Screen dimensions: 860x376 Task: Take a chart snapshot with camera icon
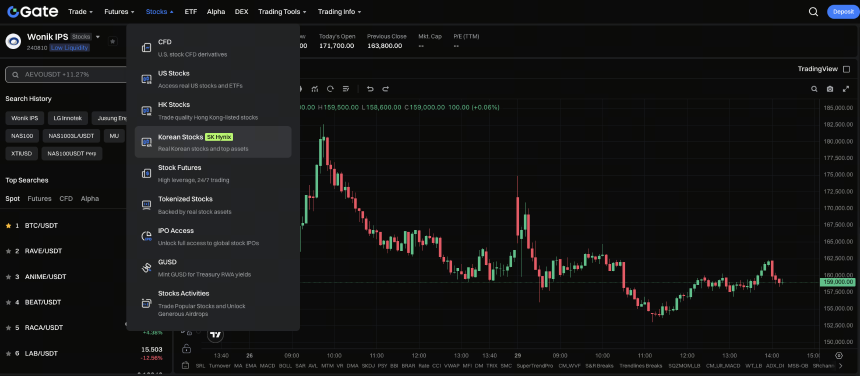coord(830,89)
